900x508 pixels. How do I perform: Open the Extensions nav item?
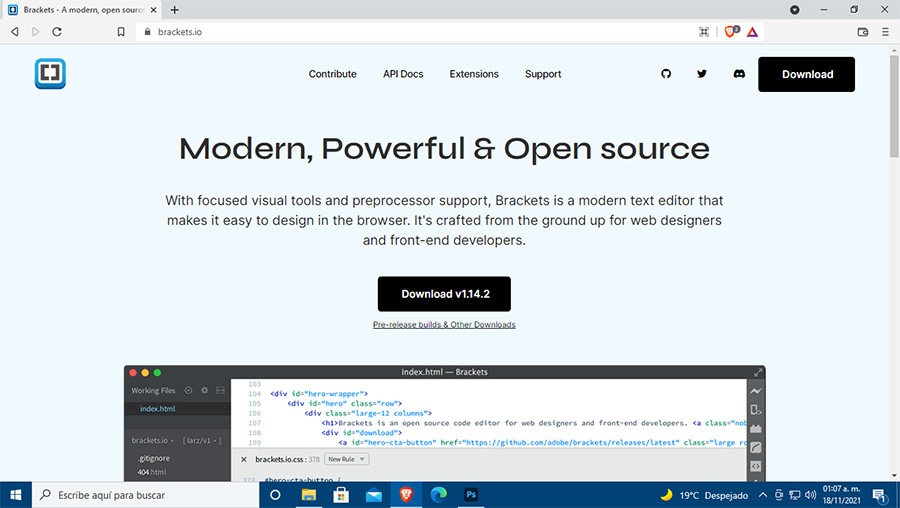click(474, 74)
